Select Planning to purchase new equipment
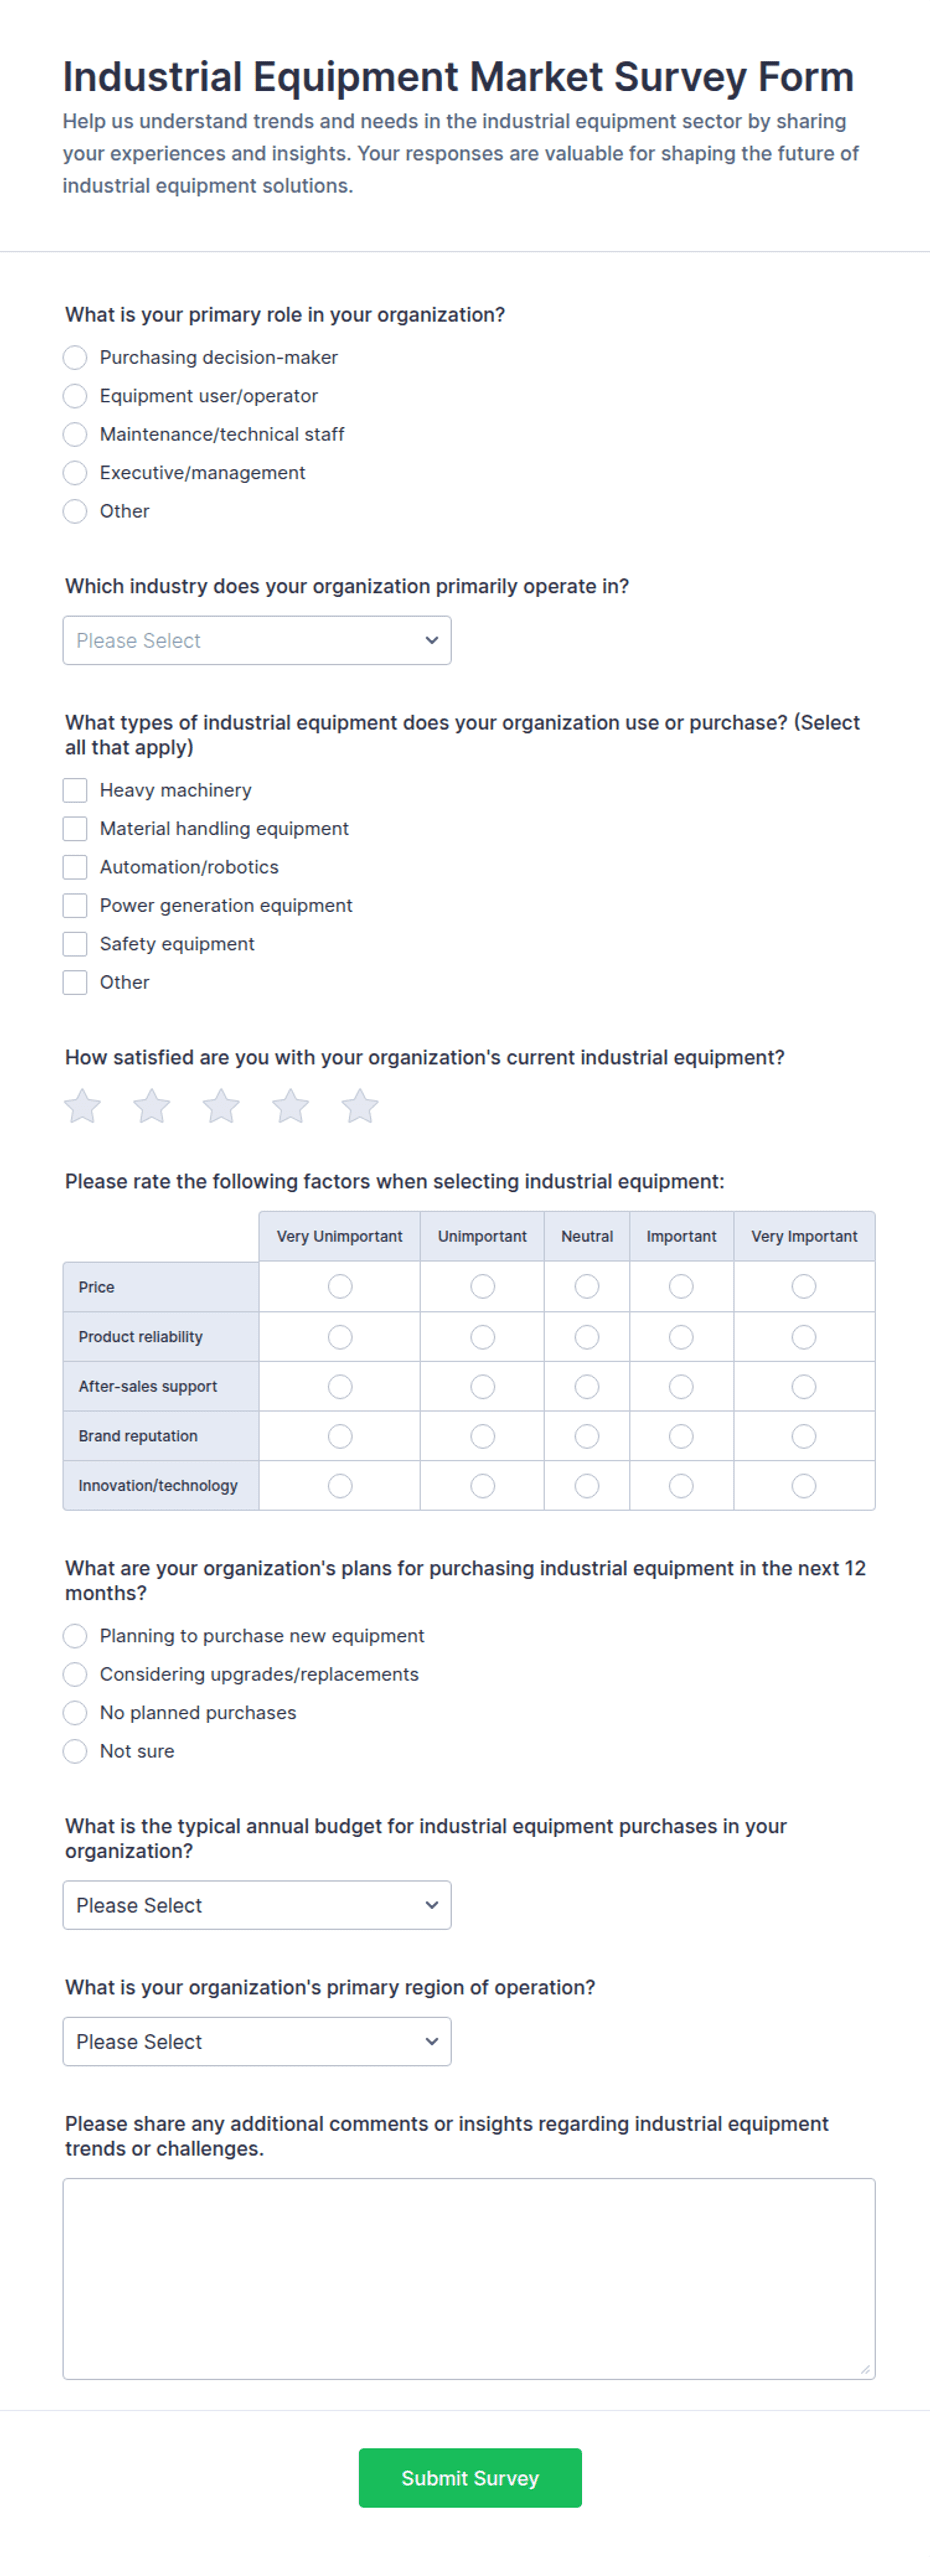 [x=75, y=1636]
